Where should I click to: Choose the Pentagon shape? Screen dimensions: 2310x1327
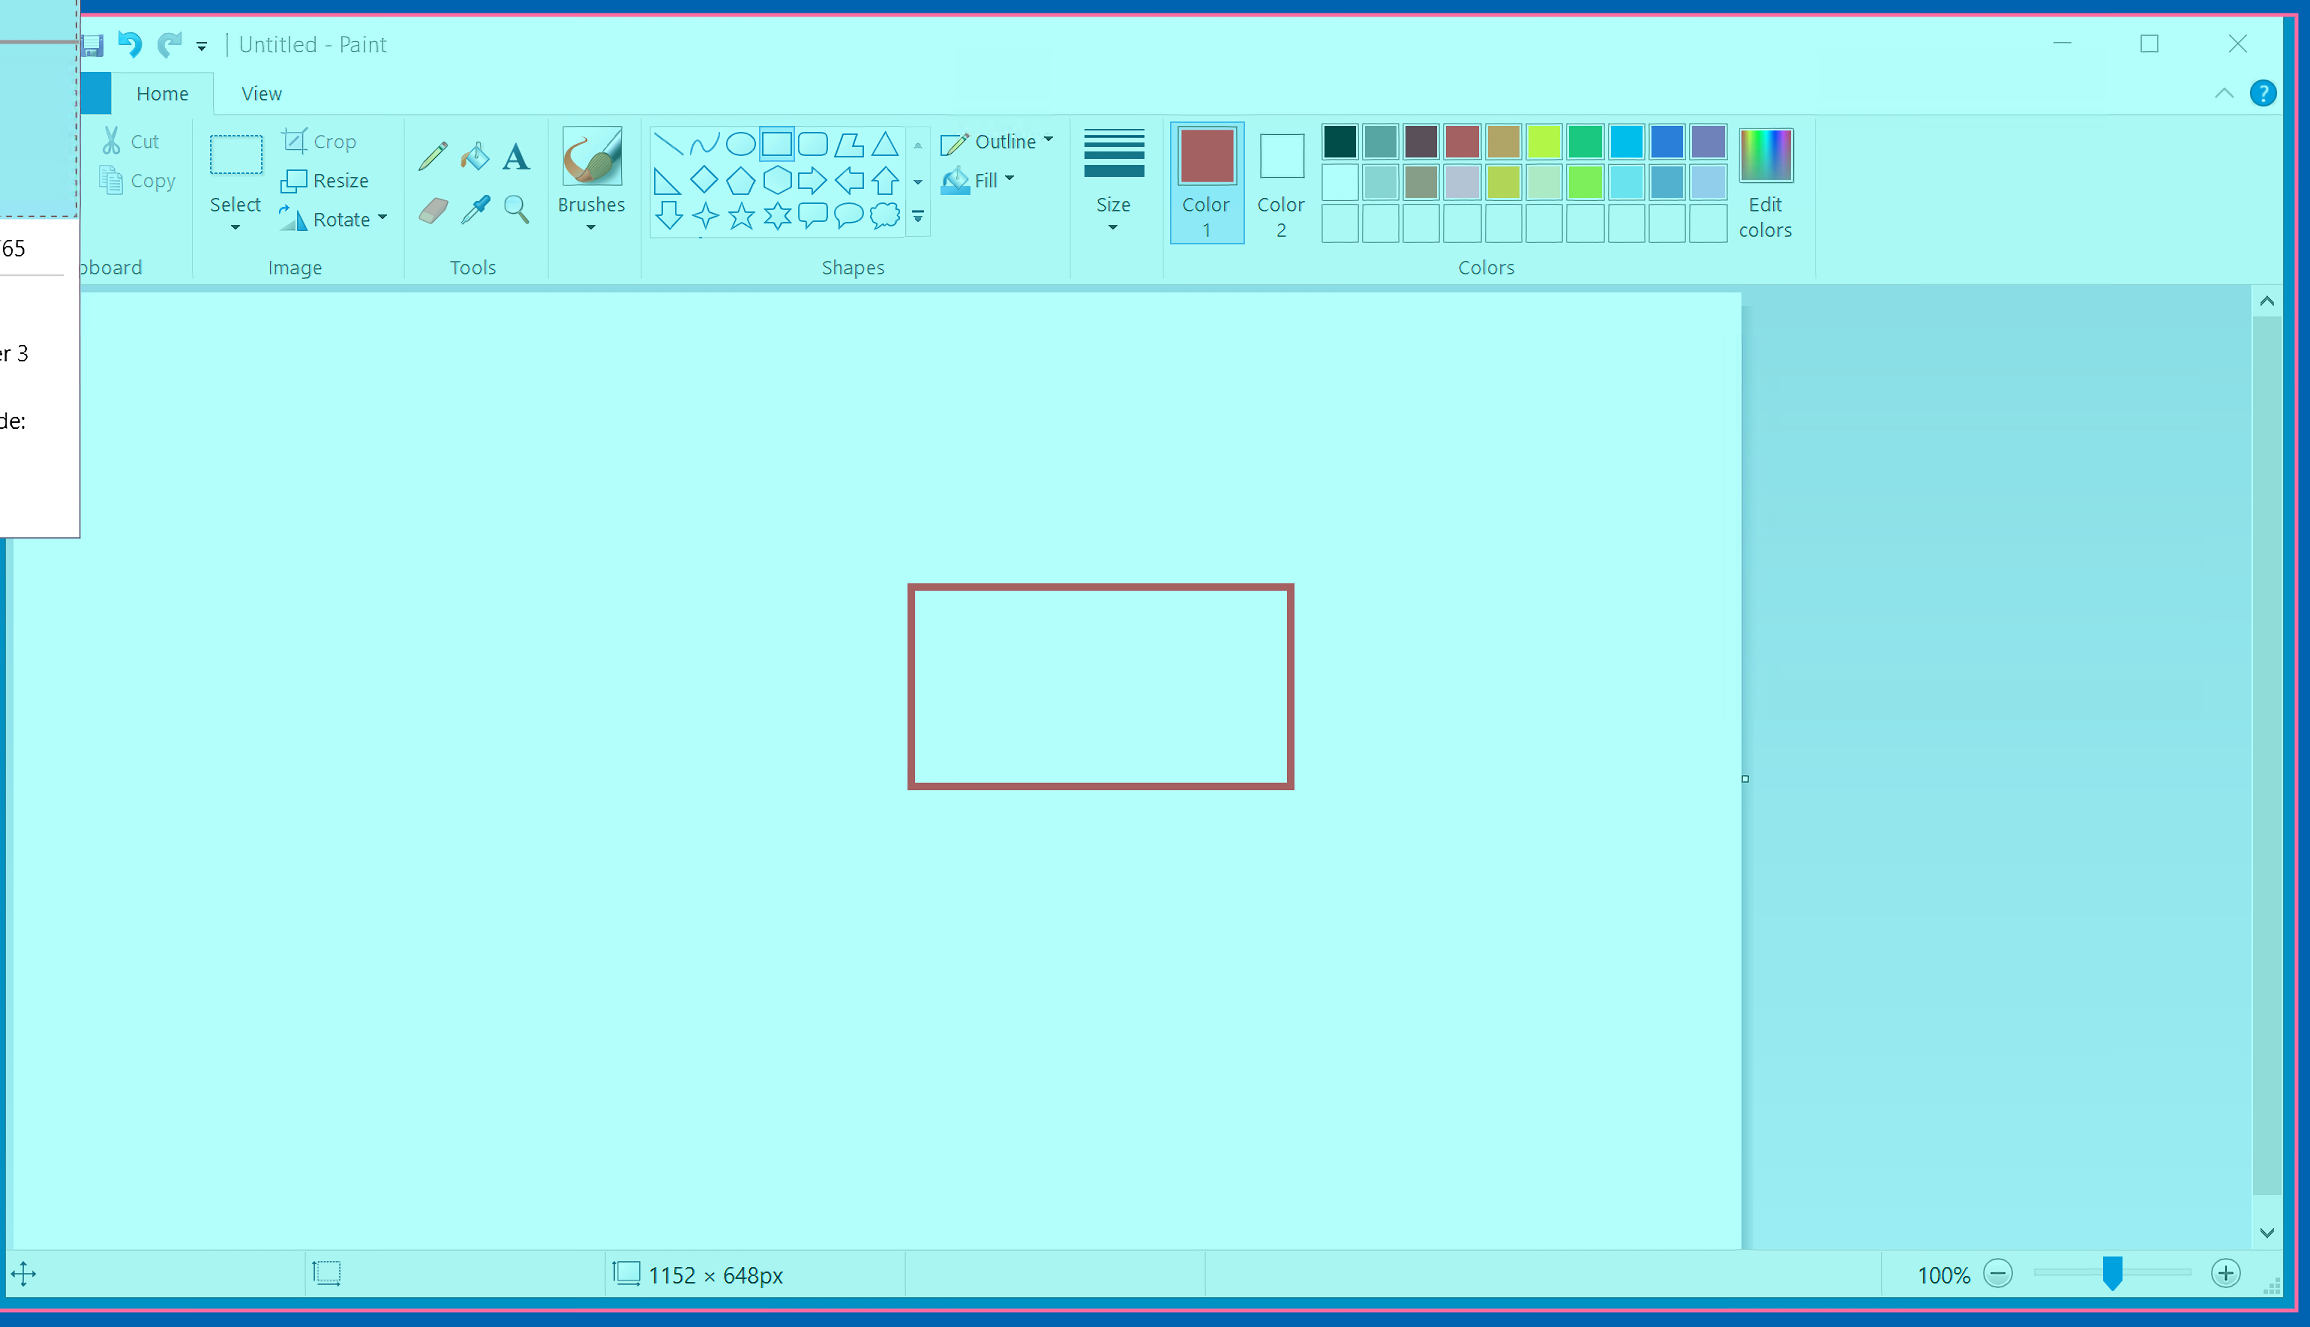(x=740, y=181)
